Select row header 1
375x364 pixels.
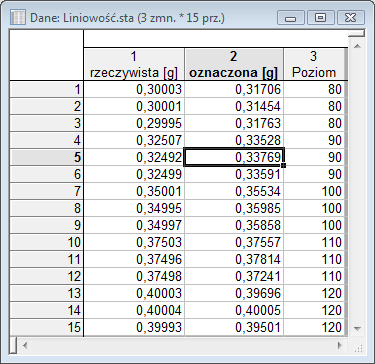(47, 90)
